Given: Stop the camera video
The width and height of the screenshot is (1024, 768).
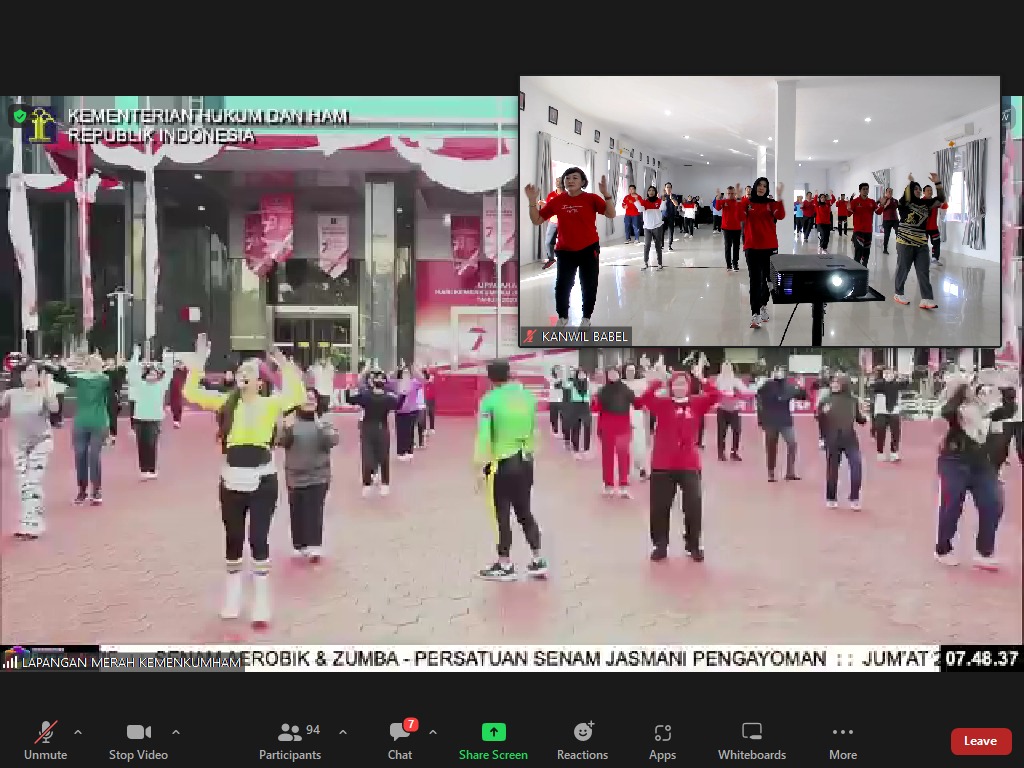Looking at the screenshot, I should pyautogui.click(x=138, y=740).
